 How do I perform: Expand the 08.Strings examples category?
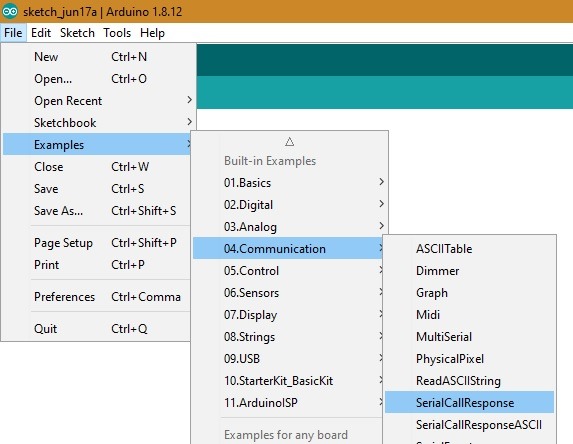[288, 337]
